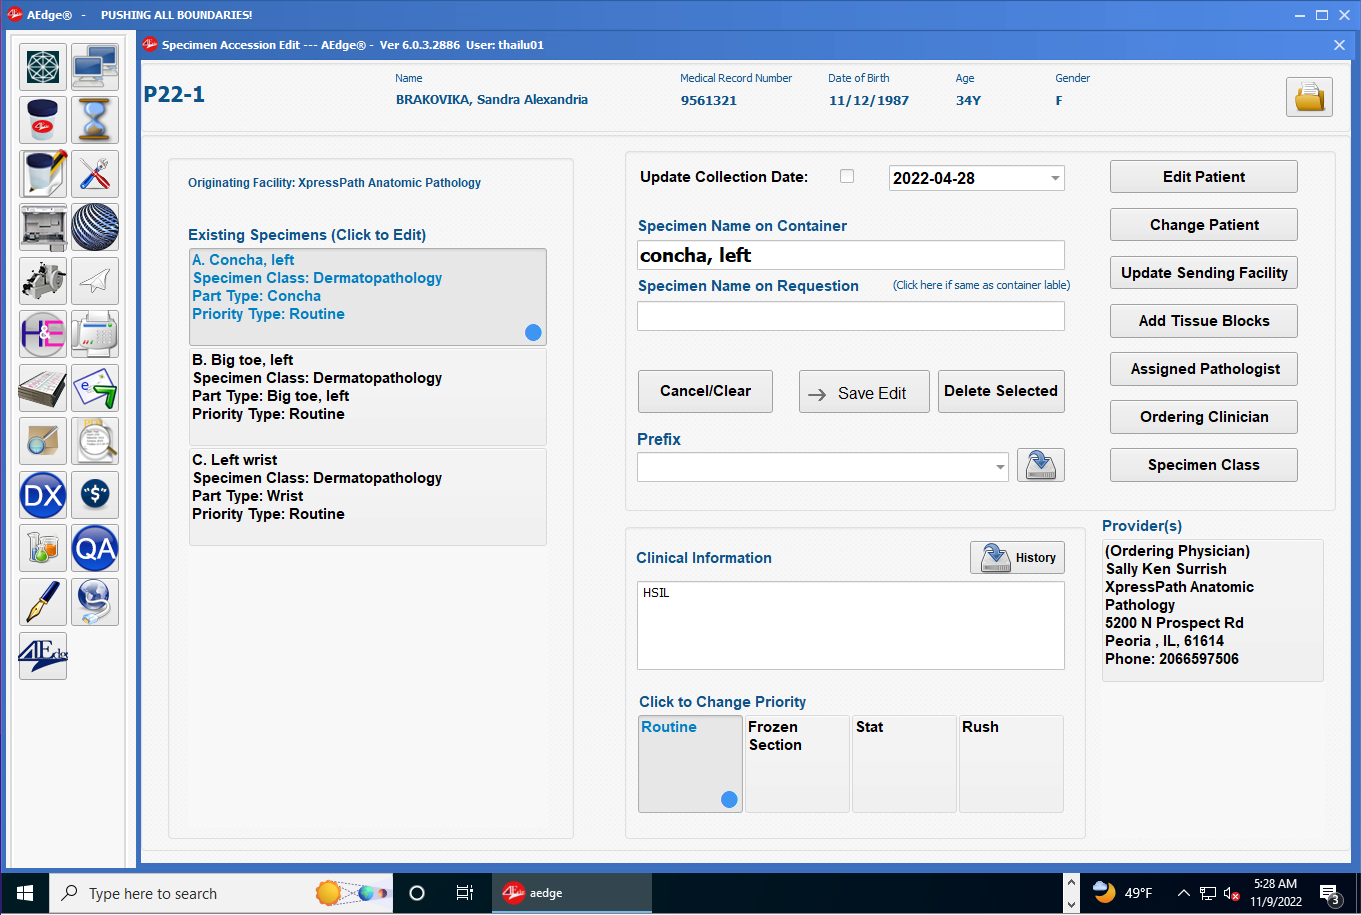
Task: Open the blue DX diagnosis icon
Action: pos(43,495)
